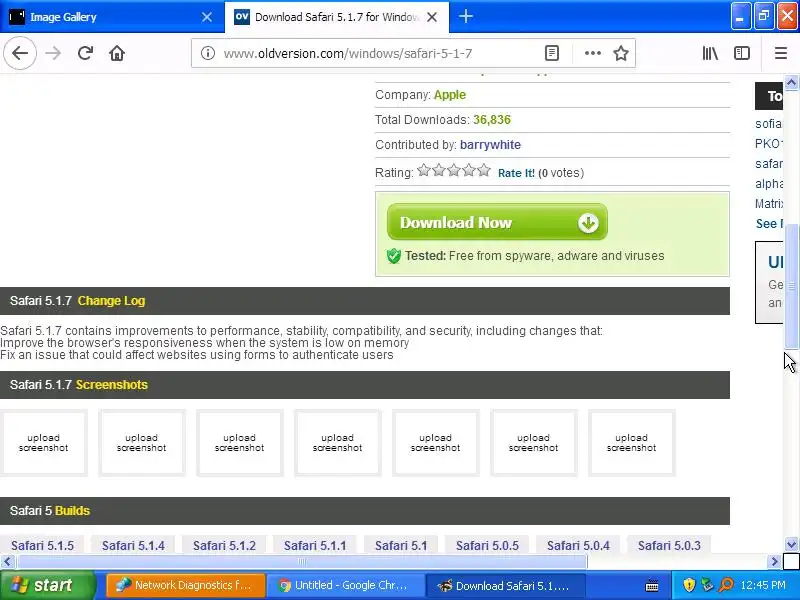Show site information icon in address bar
Screen dimensions: 800x600
pyautogui.click(x=208, y=53)
